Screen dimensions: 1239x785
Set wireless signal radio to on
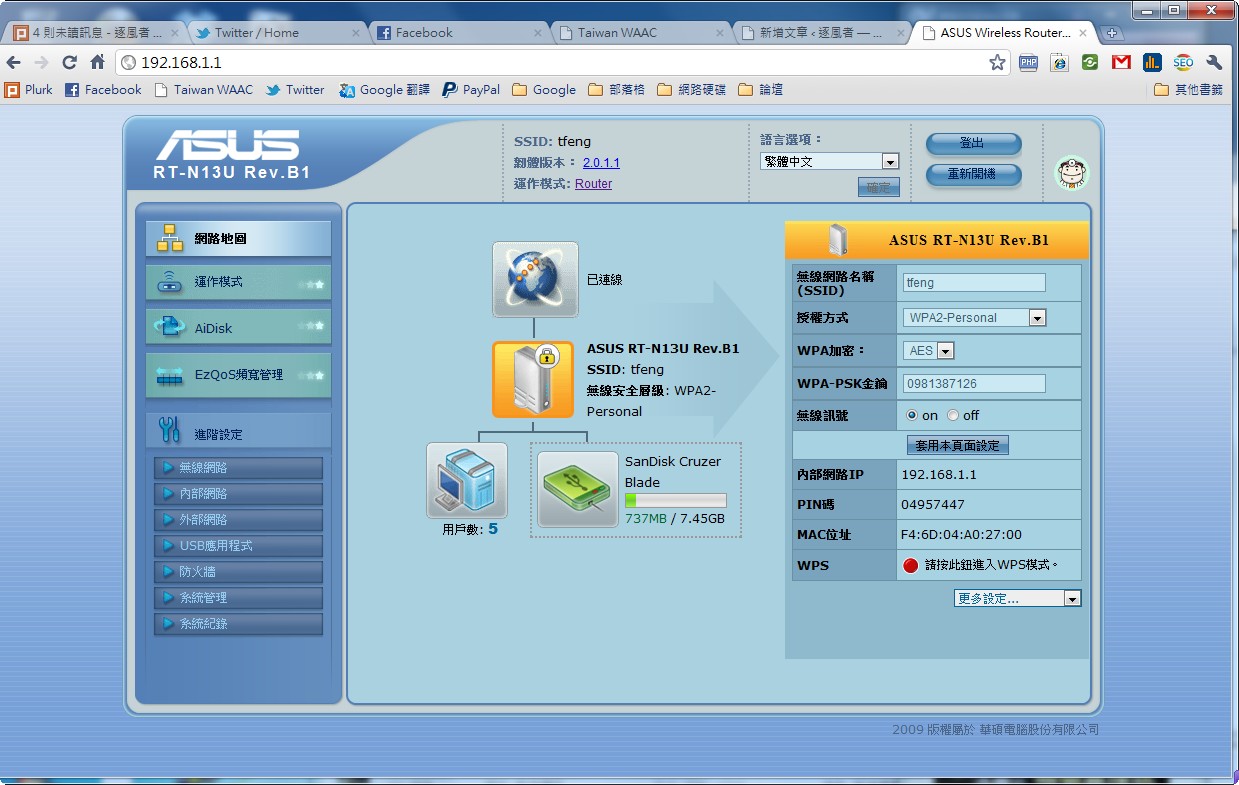912,415
